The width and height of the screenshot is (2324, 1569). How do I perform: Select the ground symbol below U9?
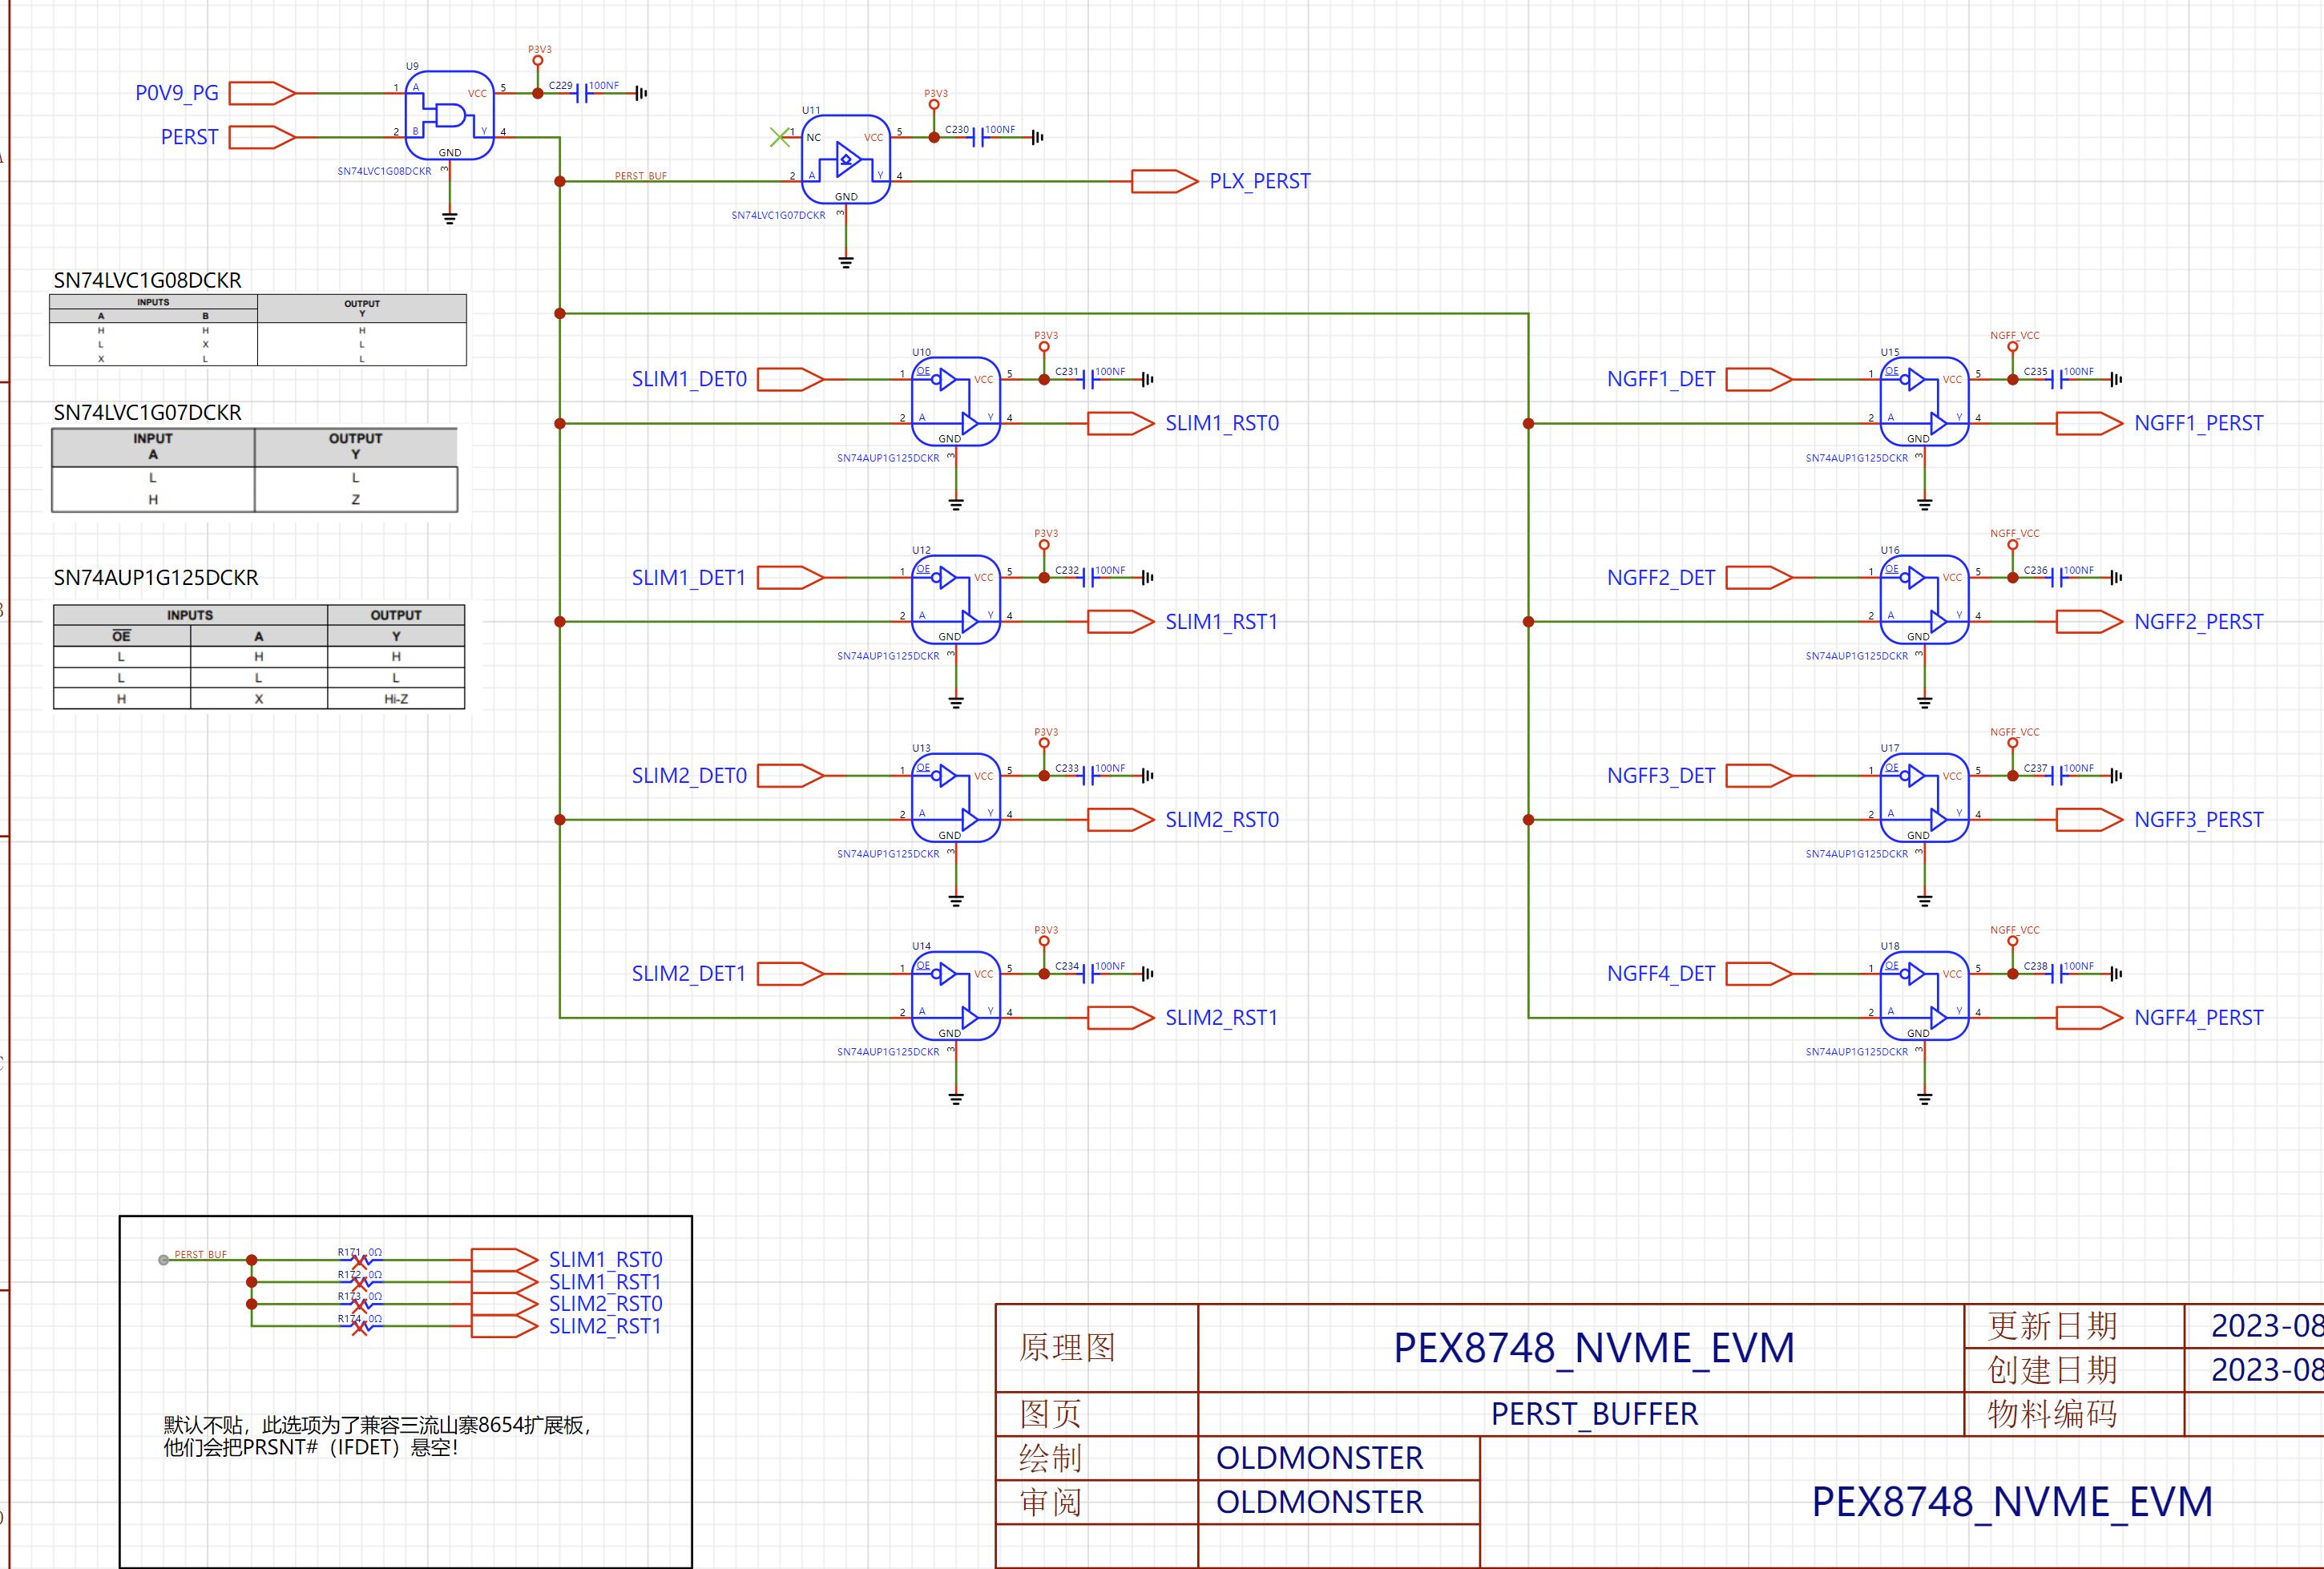pos(449,217)
